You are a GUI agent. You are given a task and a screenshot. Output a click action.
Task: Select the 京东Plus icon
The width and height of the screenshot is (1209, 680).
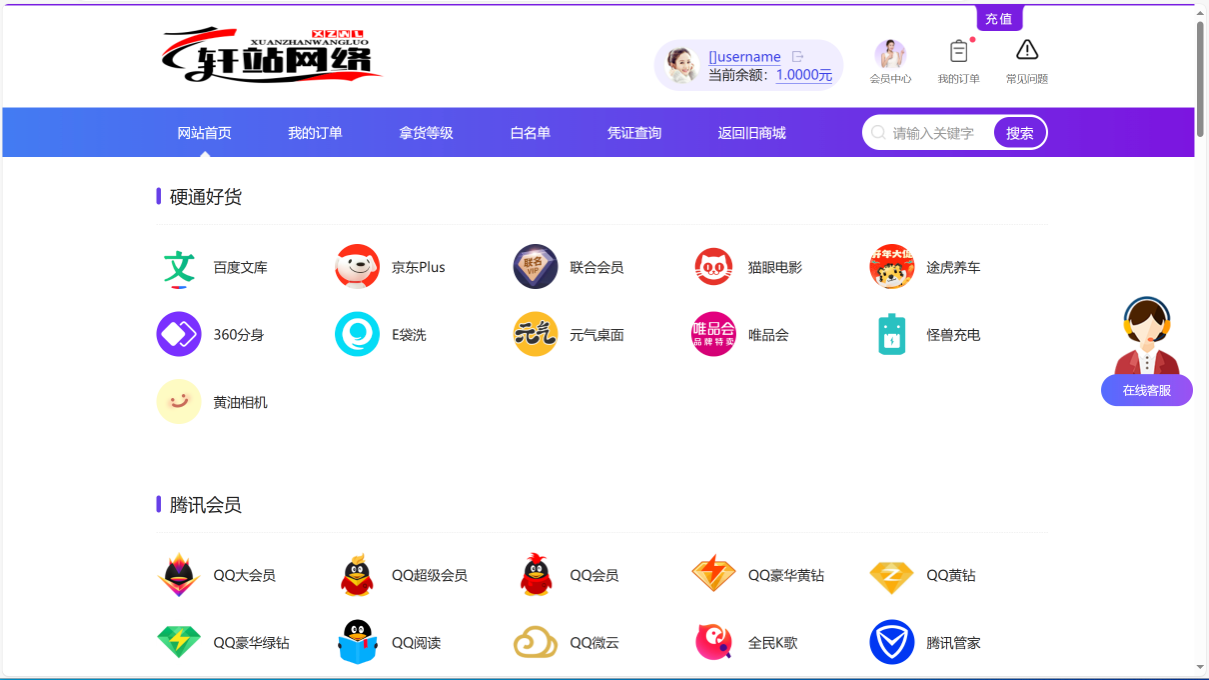pyautogui.click(x=357, y=267)
